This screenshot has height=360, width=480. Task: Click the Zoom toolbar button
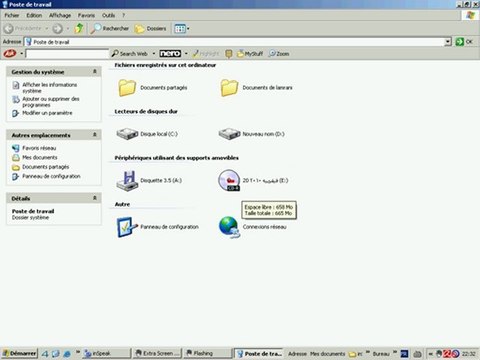point(279,53)
